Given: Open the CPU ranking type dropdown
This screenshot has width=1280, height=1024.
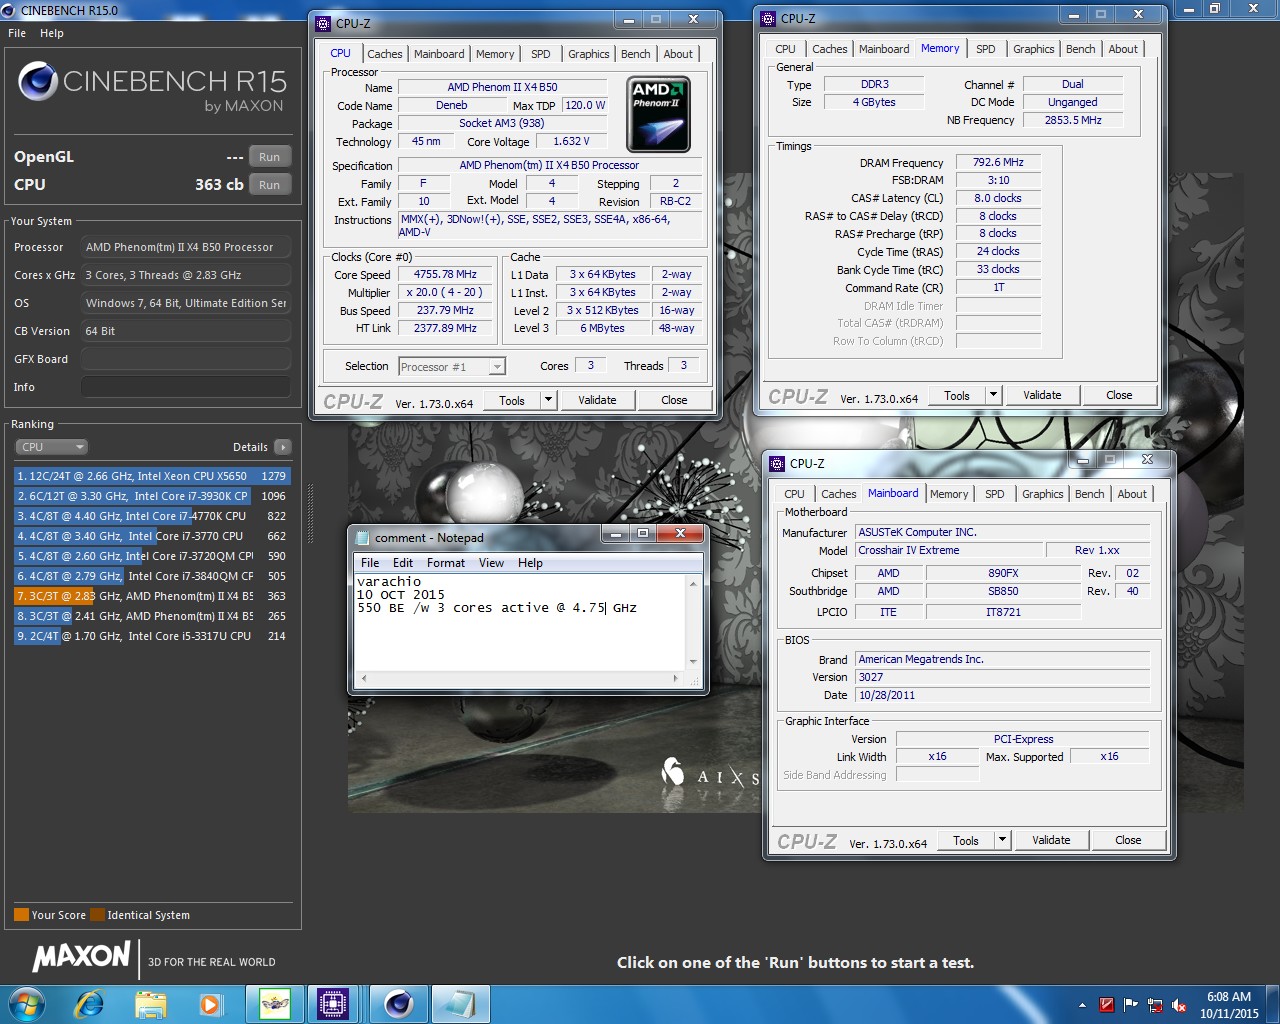Looking at the screenshot, I should (51, 447).
